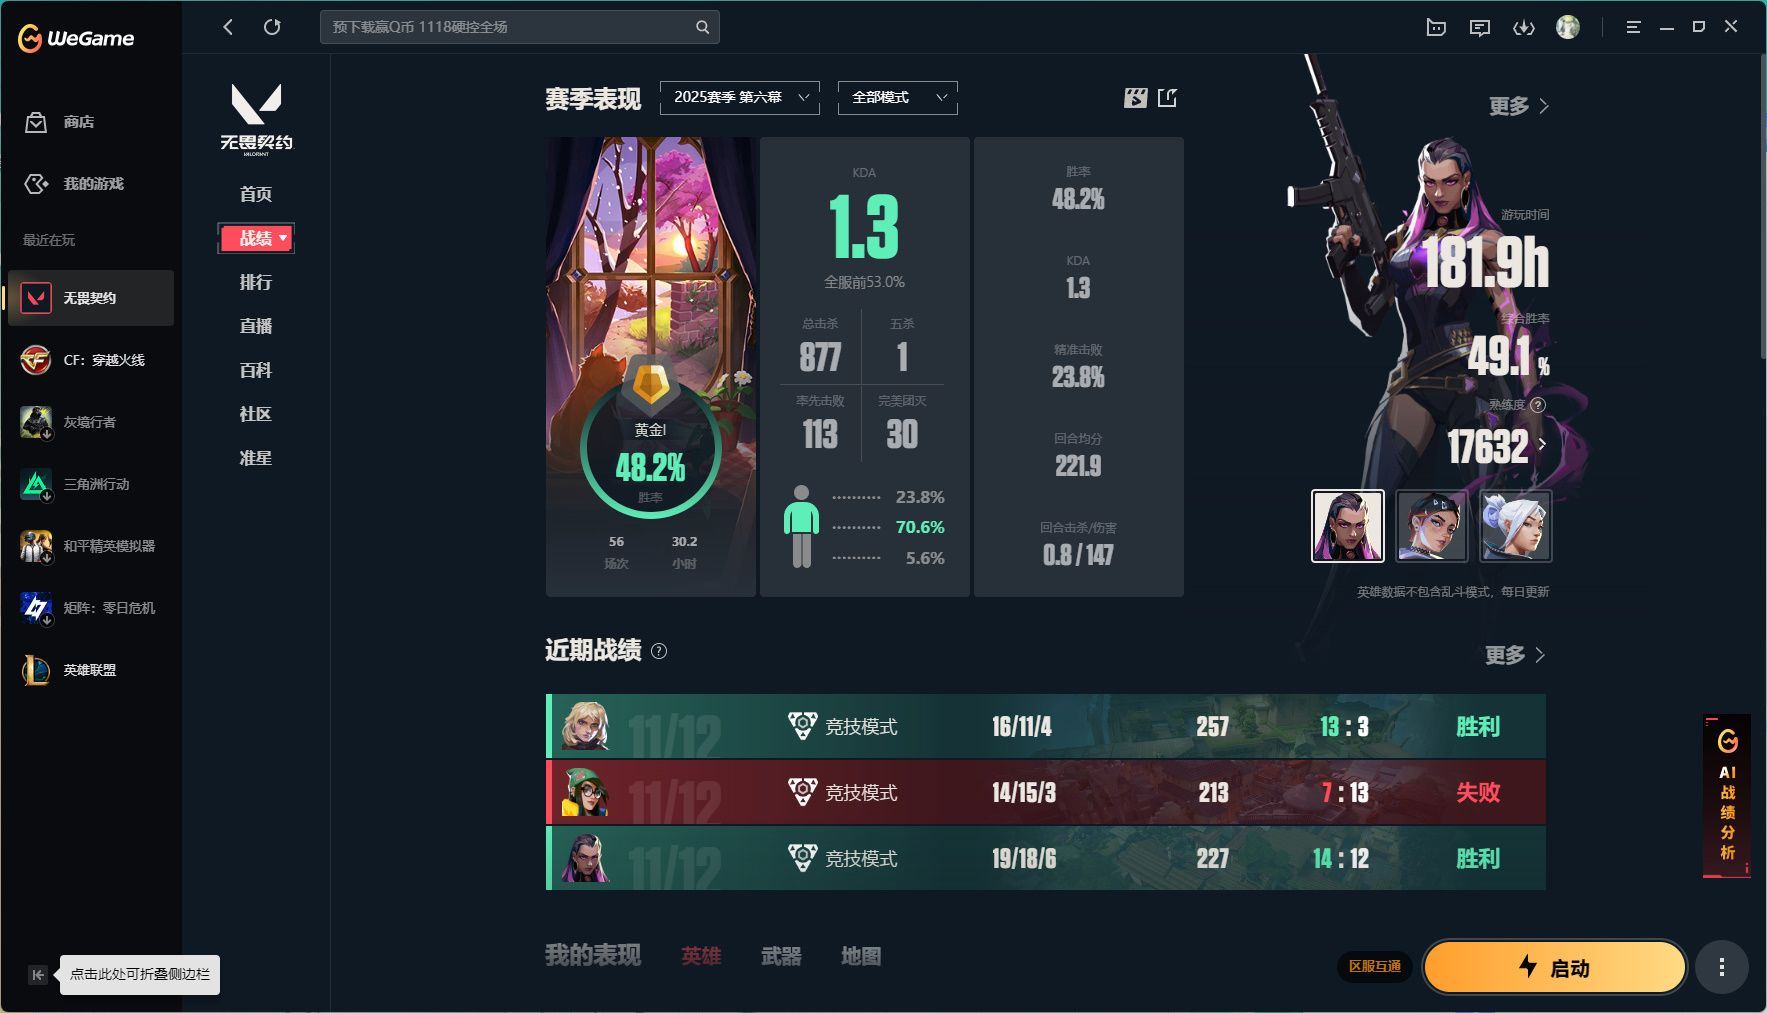Viewport: 1767px width, 1013px height.
Task: Click the share icon beside season performance
Action: (x=1167, y=98)
